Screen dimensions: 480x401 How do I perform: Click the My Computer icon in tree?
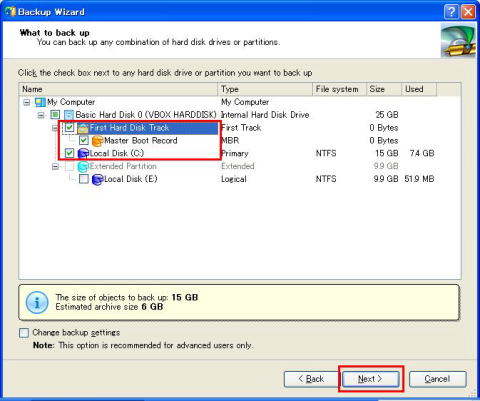pos(40,102)
